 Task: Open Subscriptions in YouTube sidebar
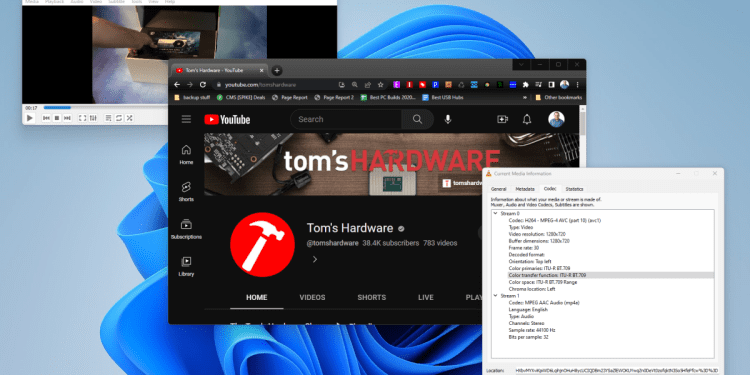pos(187,229)
